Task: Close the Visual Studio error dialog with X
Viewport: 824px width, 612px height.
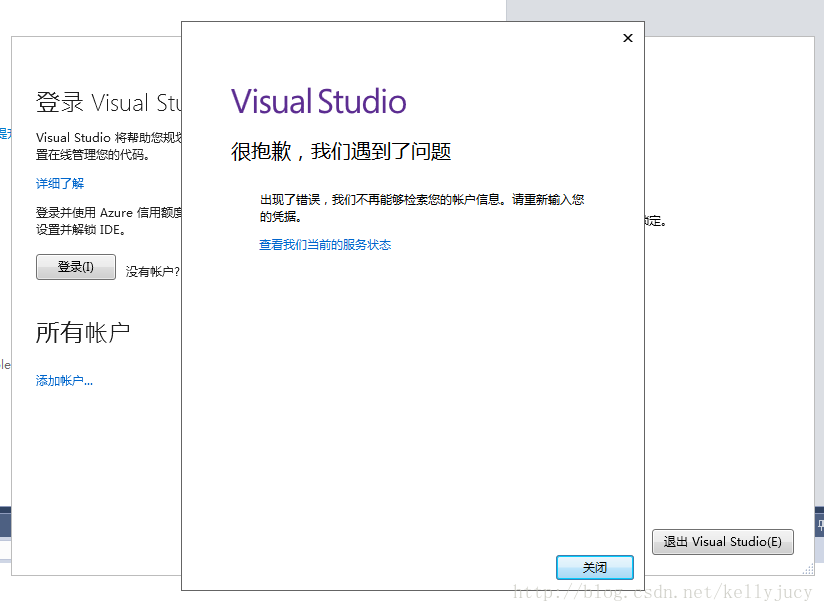Action: pos(627,38)
